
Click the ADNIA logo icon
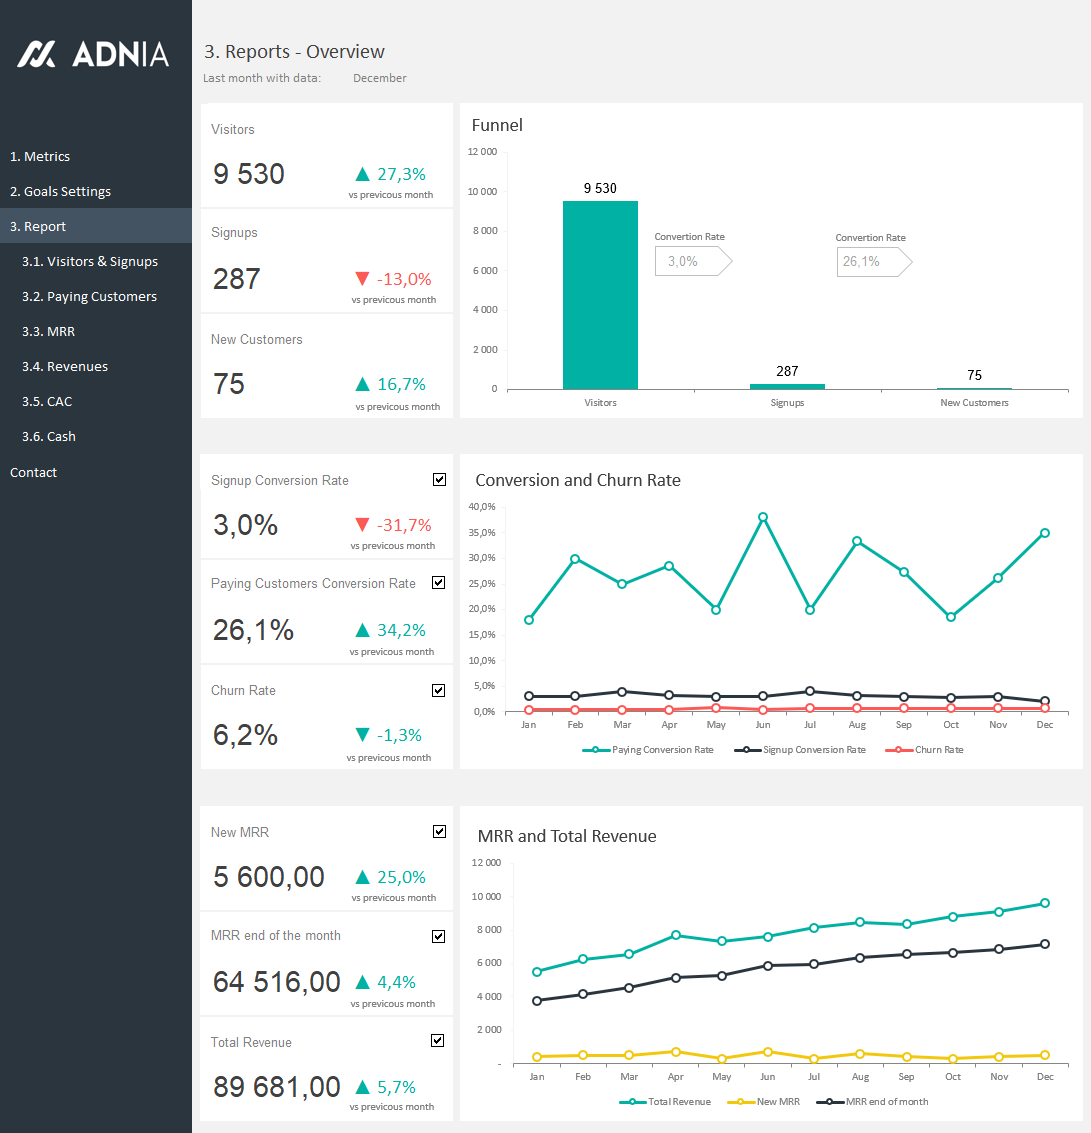[37, 54]
